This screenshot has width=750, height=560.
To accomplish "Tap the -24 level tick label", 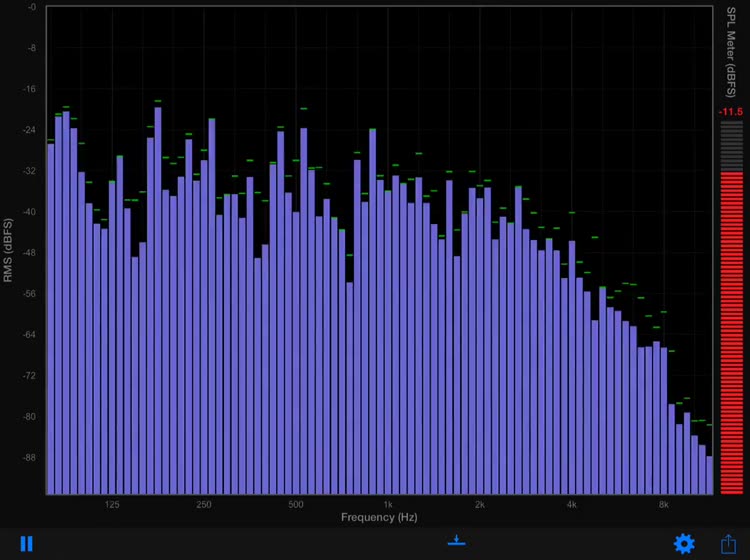I will click(x=29, y=130).
